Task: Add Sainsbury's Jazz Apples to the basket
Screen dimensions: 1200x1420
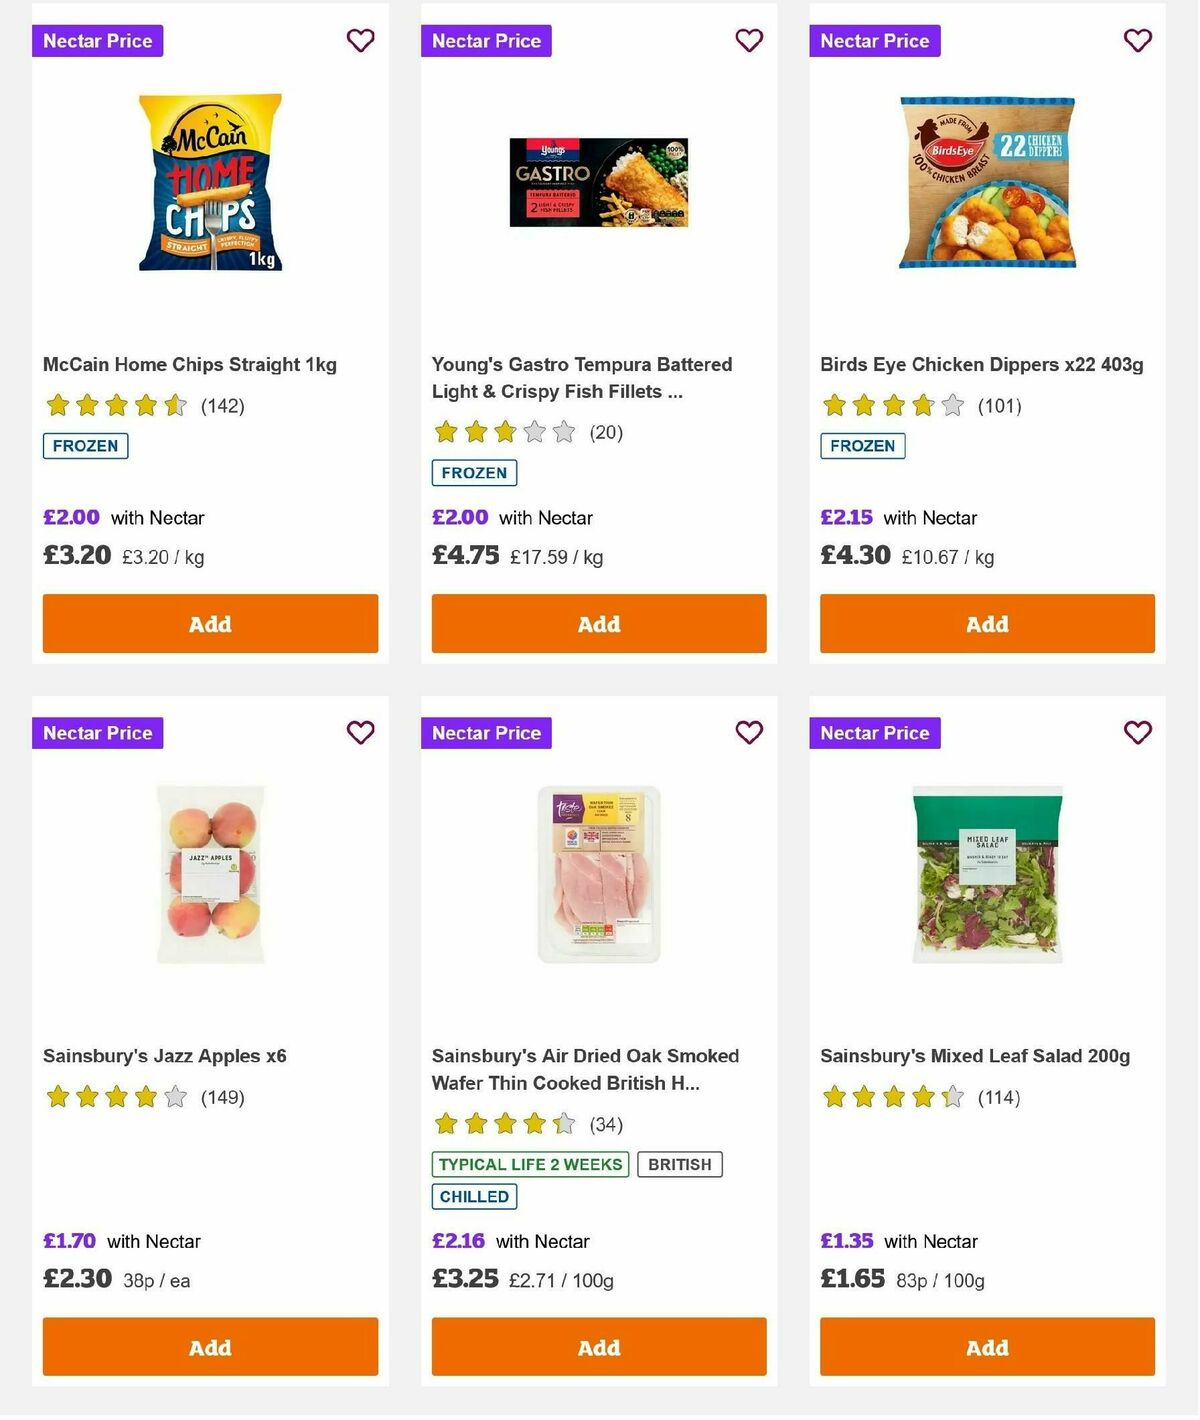Action: (x=210, y=1347)
